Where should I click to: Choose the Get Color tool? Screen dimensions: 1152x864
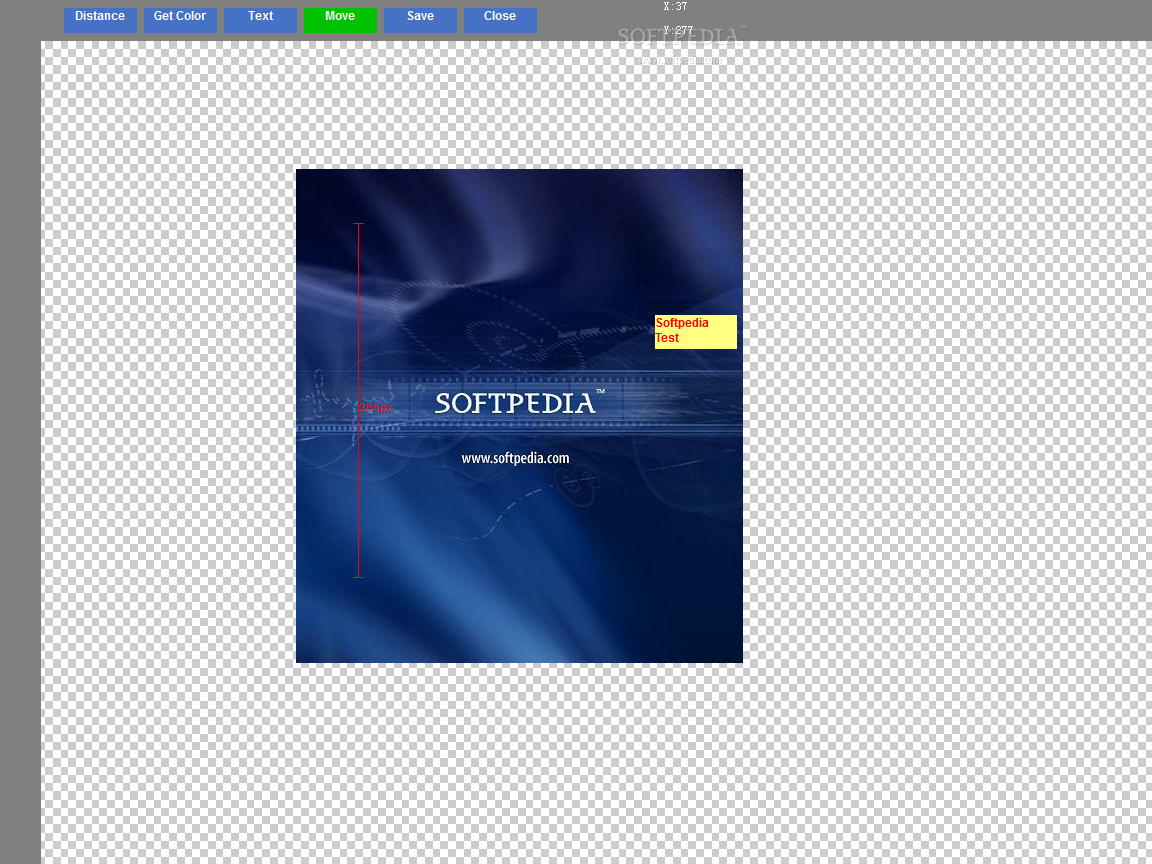click(180, 20)
